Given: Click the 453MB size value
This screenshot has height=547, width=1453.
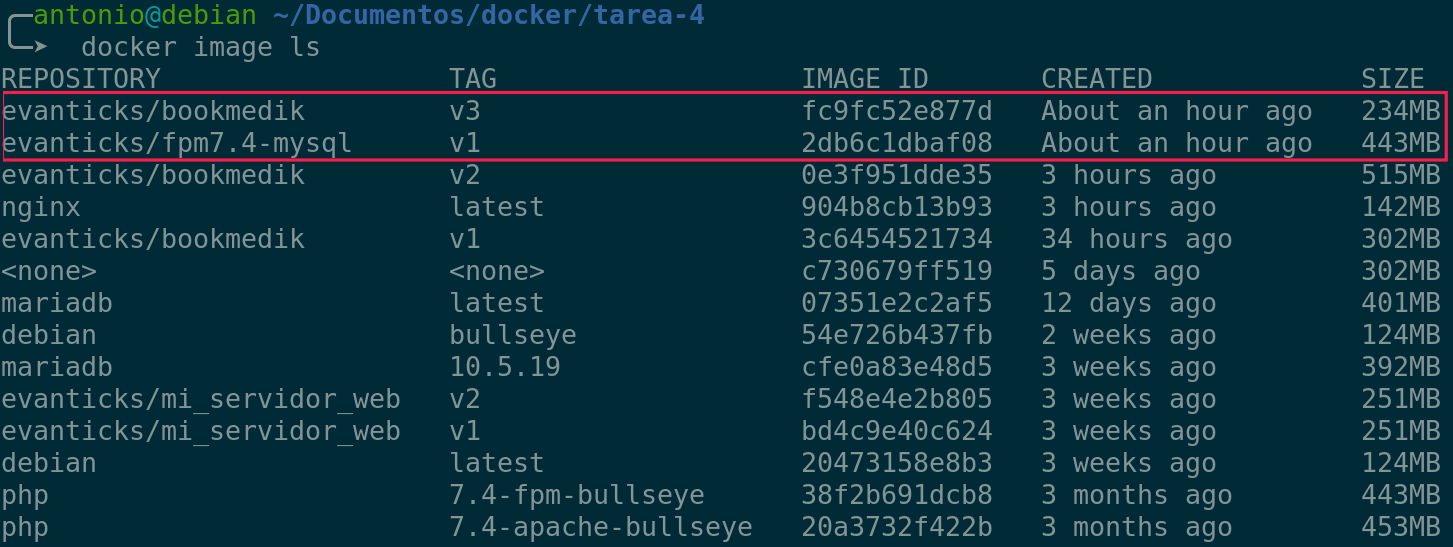Looking at the screenshot, I should tap(1400, 527).
